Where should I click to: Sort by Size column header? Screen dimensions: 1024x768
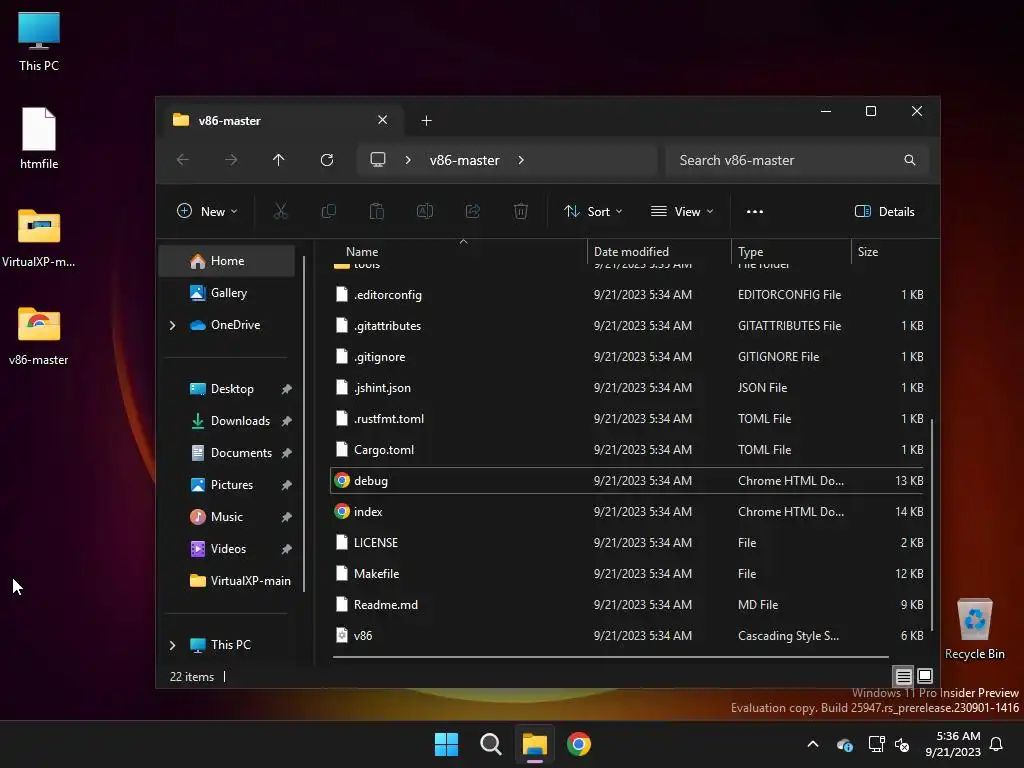click(890, 251)
